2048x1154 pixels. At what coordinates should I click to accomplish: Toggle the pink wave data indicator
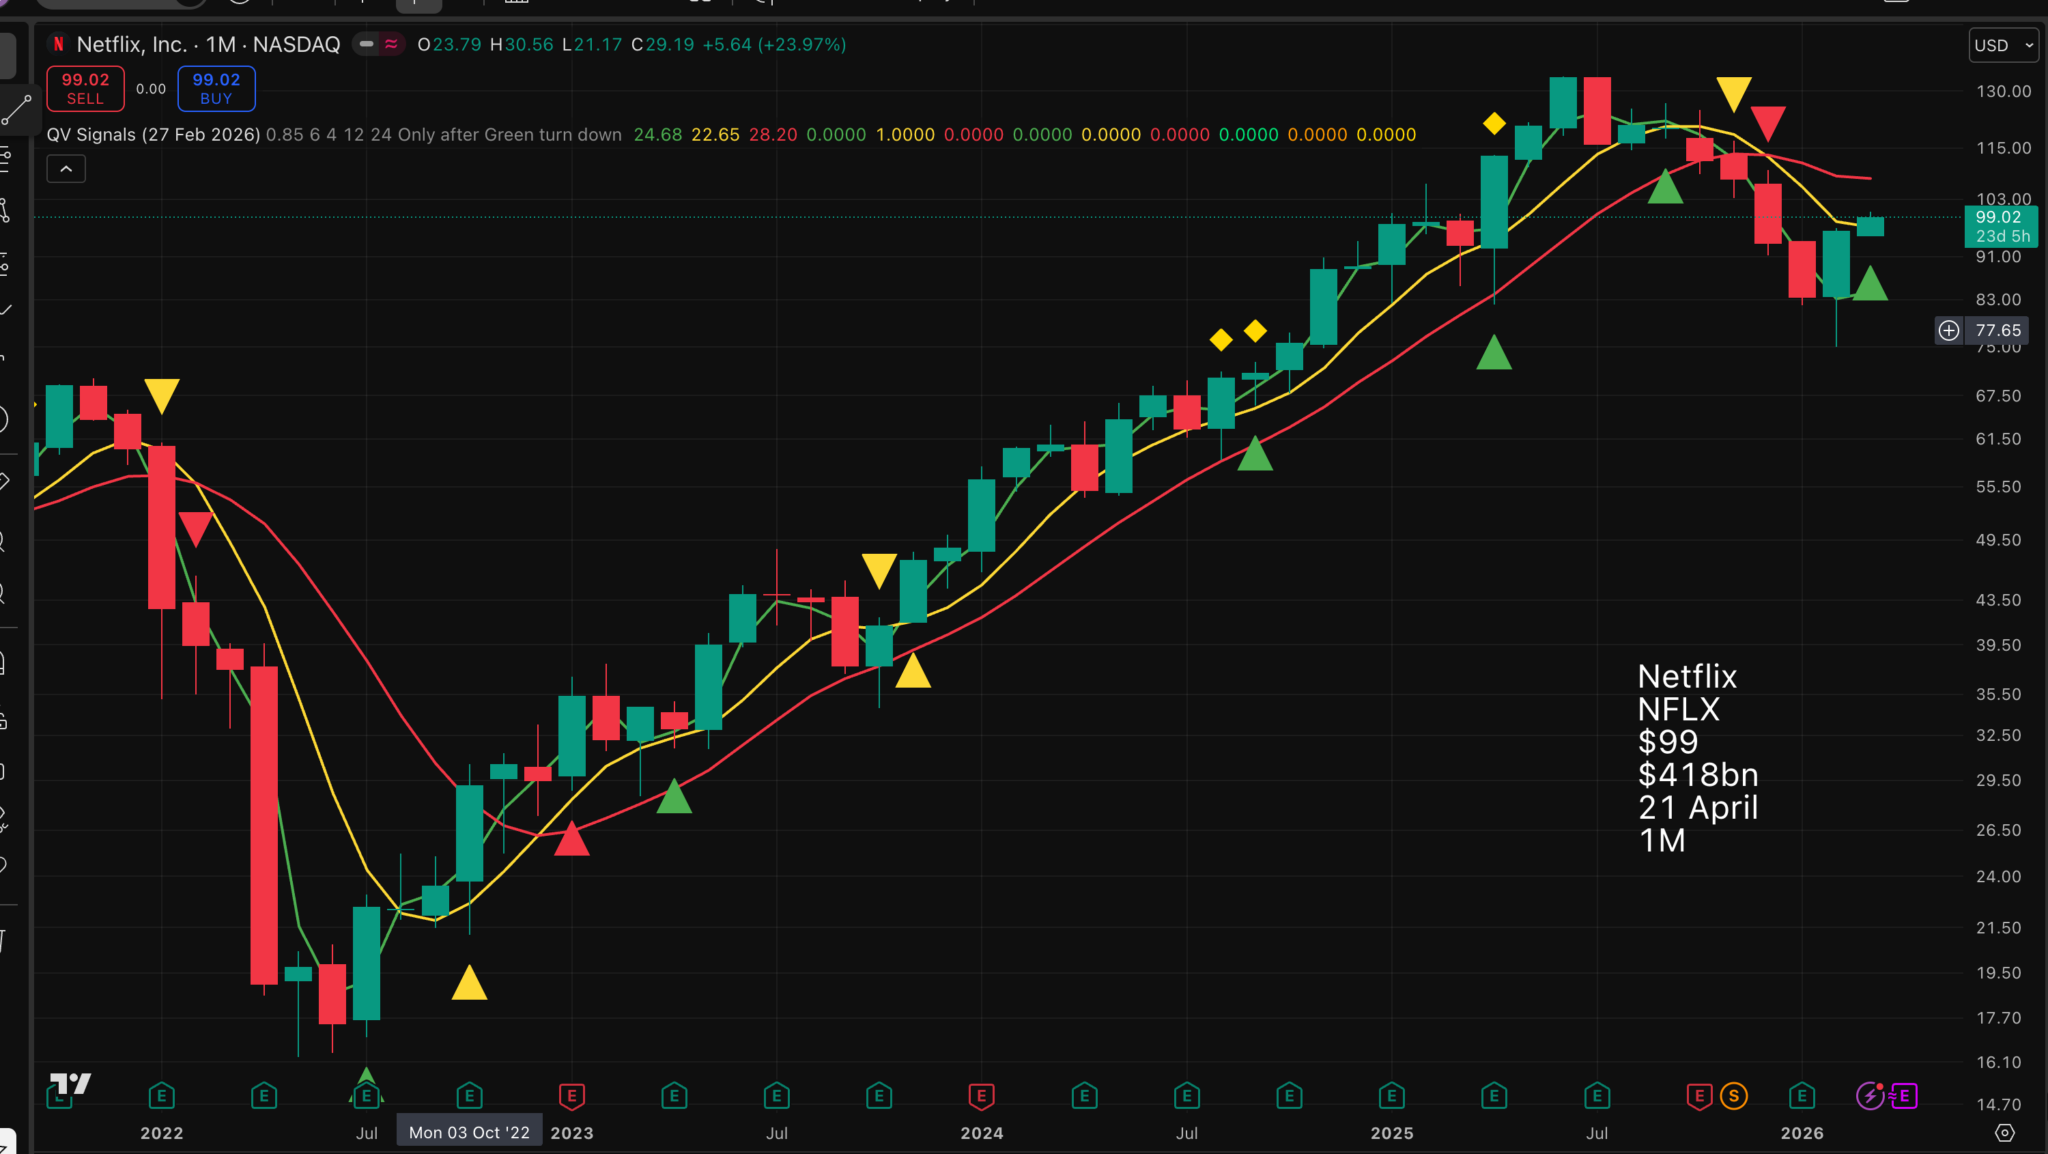click(x=392, y=44)
